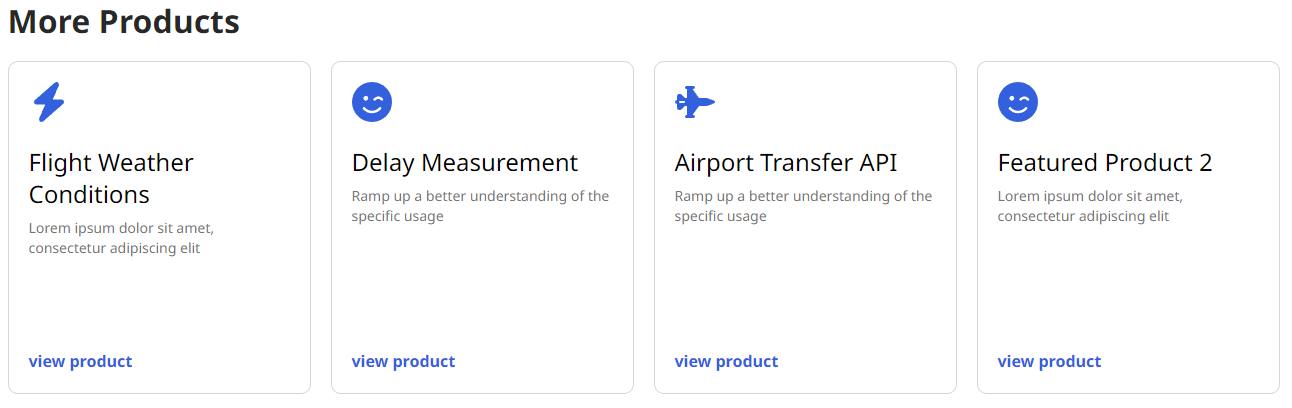Click the wink smiley icon above Featured Product 2

click(1018, 102)
